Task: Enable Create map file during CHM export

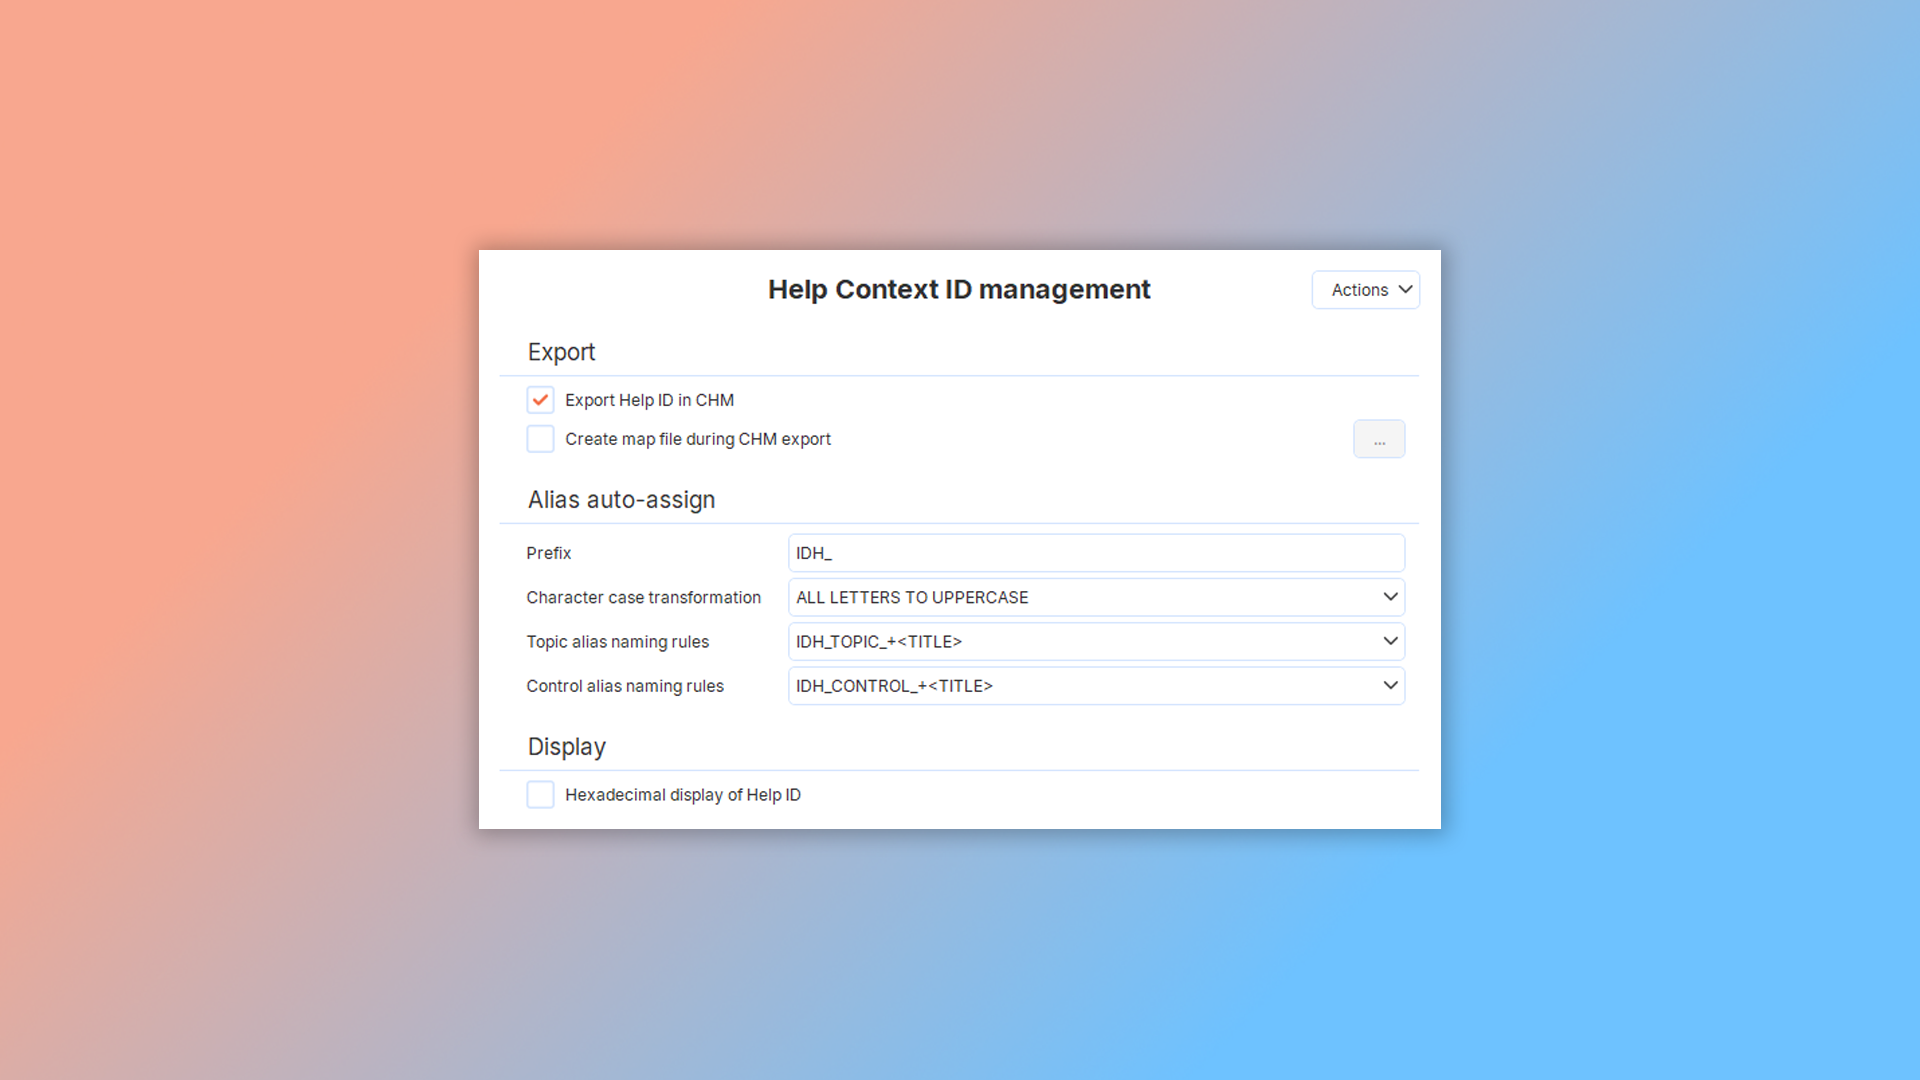Action: (x=540, y=439)
